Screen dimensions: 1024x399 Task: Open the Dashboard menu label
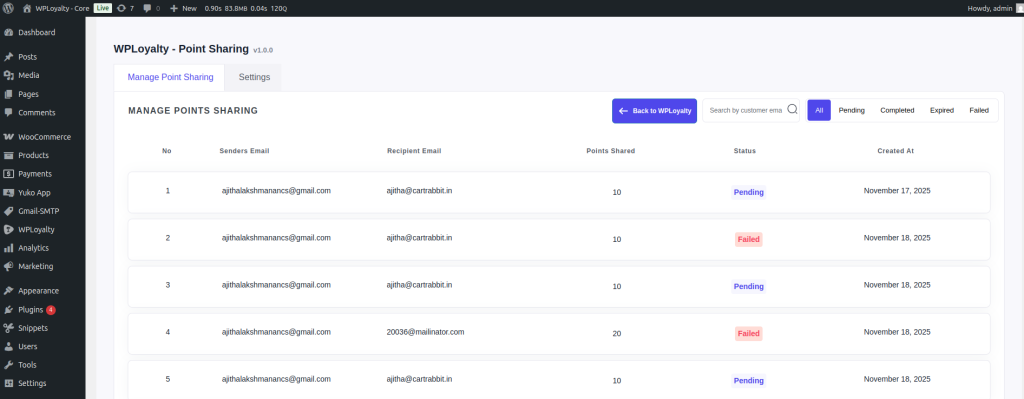[37, 32]
